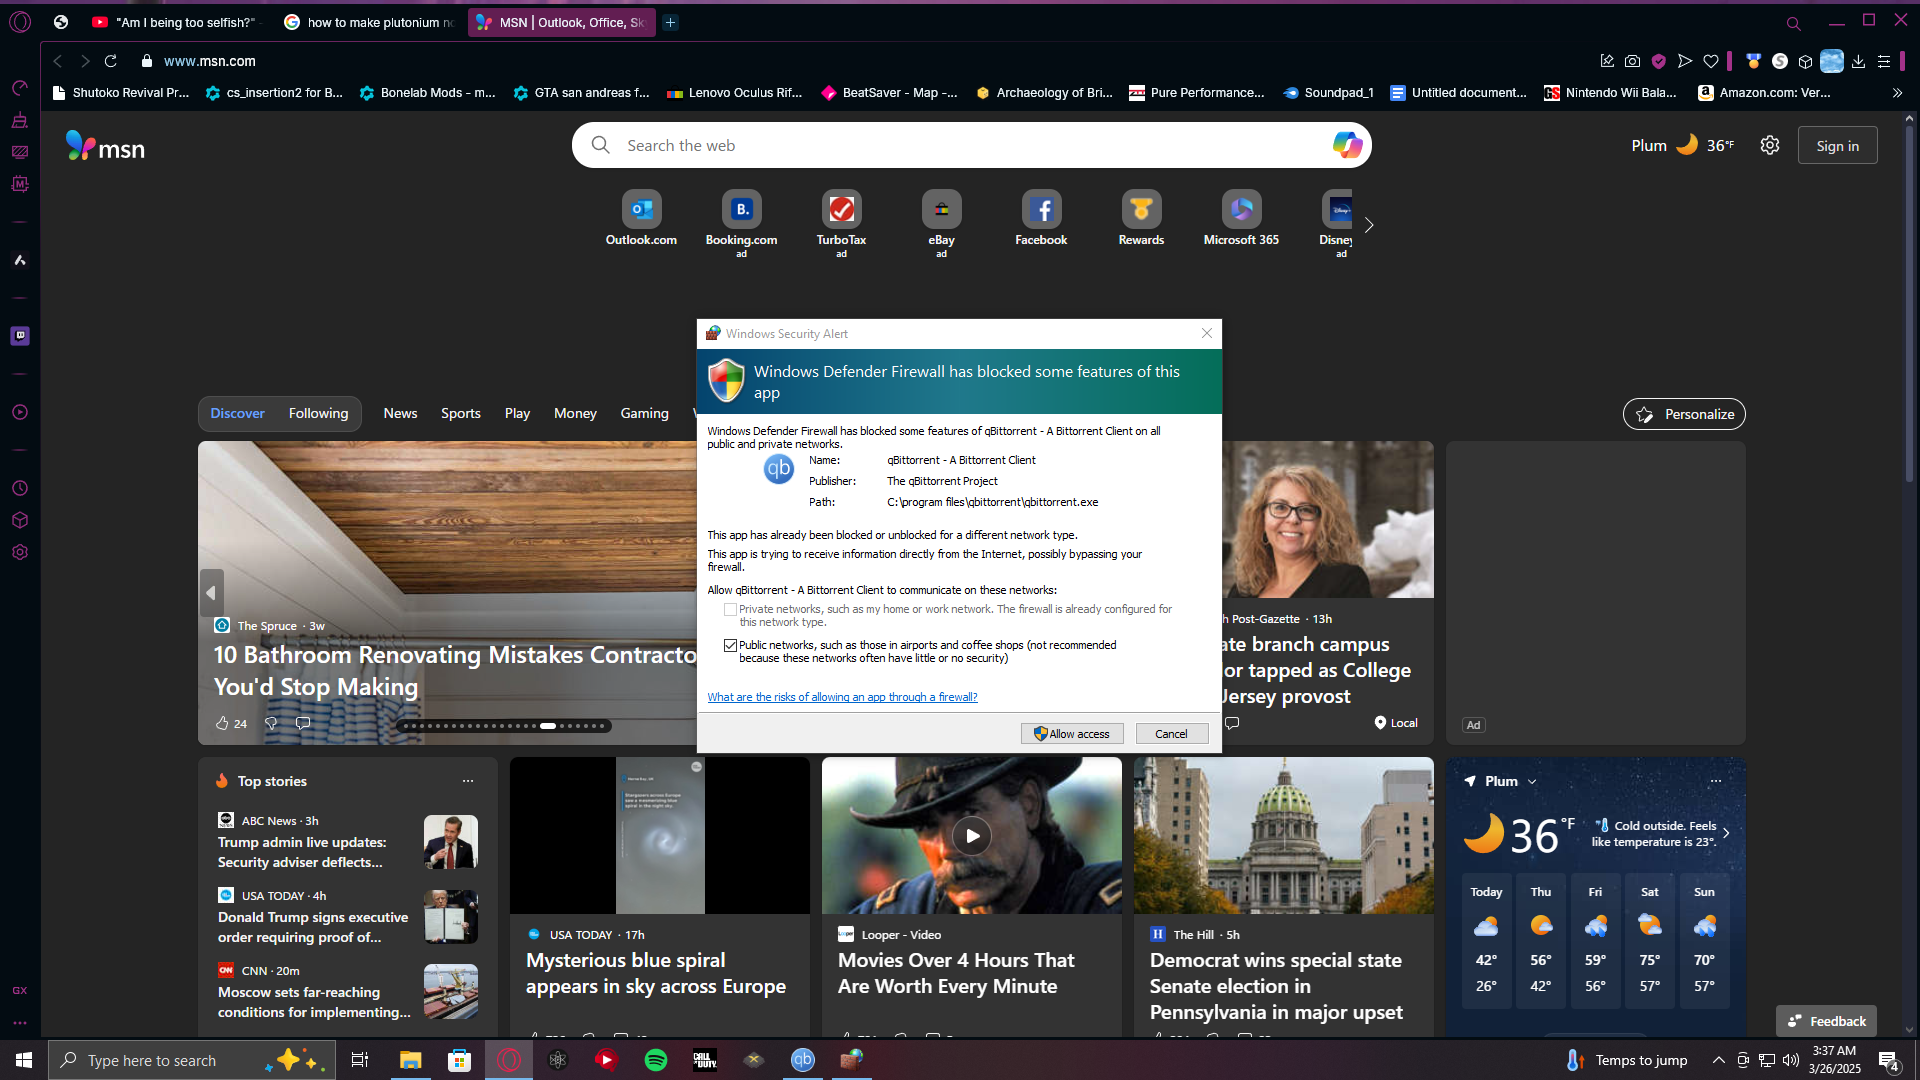
Task: Open Spotify from the taskbar
Action: coord(656,1060)
